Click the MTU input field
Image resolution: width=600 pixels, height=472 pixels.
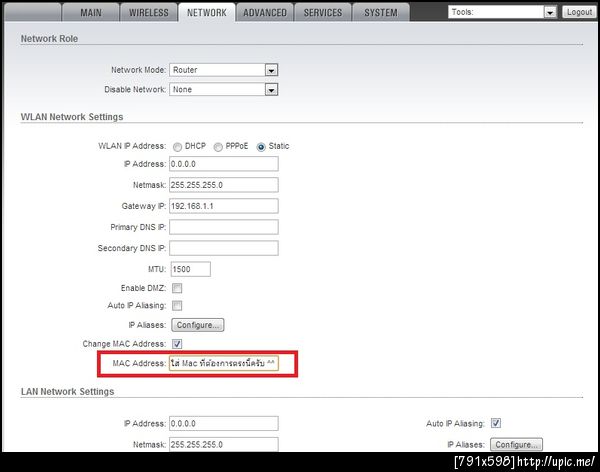pyautogui.click(x=190, y=269)
